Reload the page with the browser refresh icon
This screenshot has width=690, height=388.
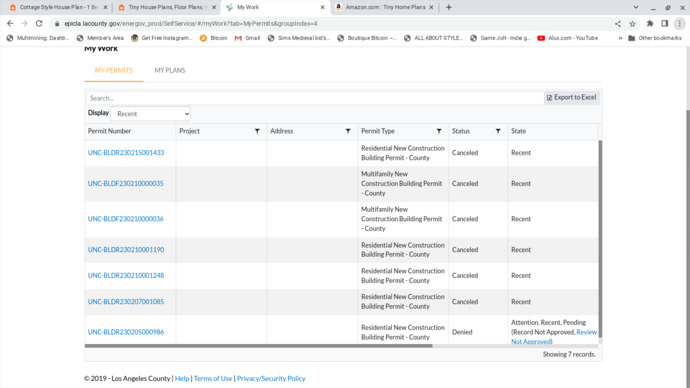pos(39,23)
